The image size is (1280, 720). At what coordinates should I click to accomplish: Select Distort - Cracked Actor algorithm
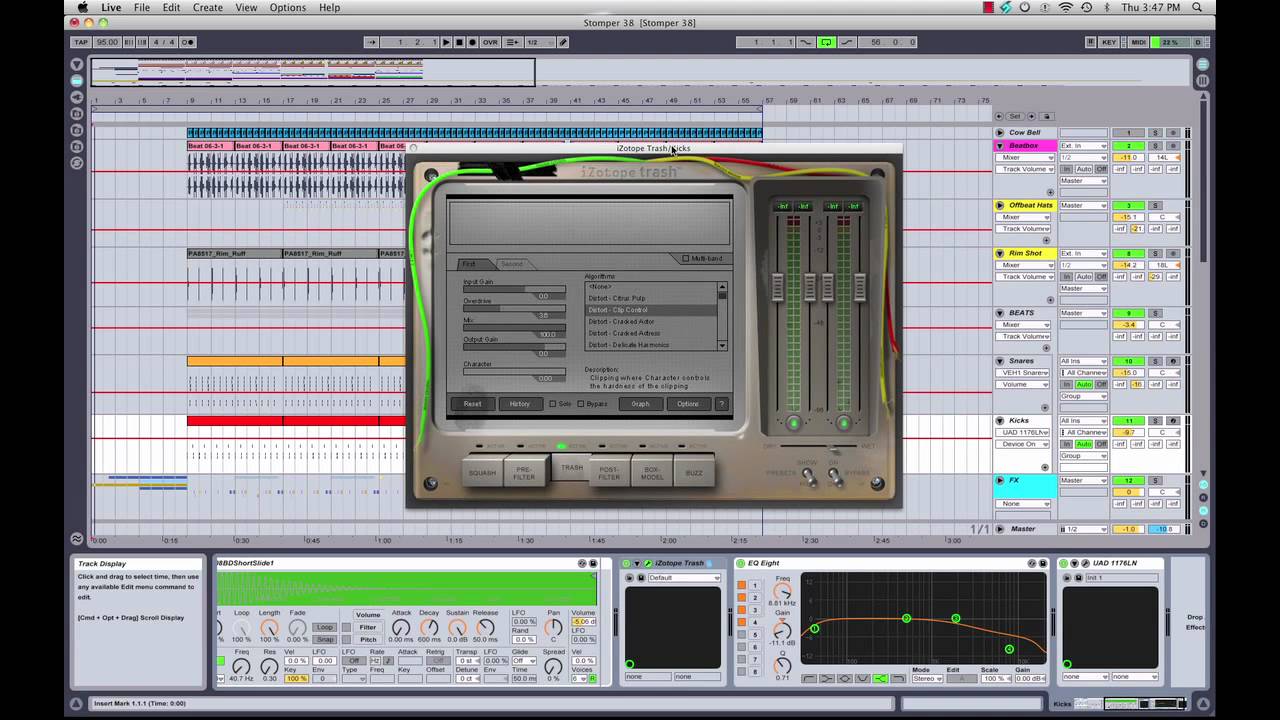tap(650, 322)
